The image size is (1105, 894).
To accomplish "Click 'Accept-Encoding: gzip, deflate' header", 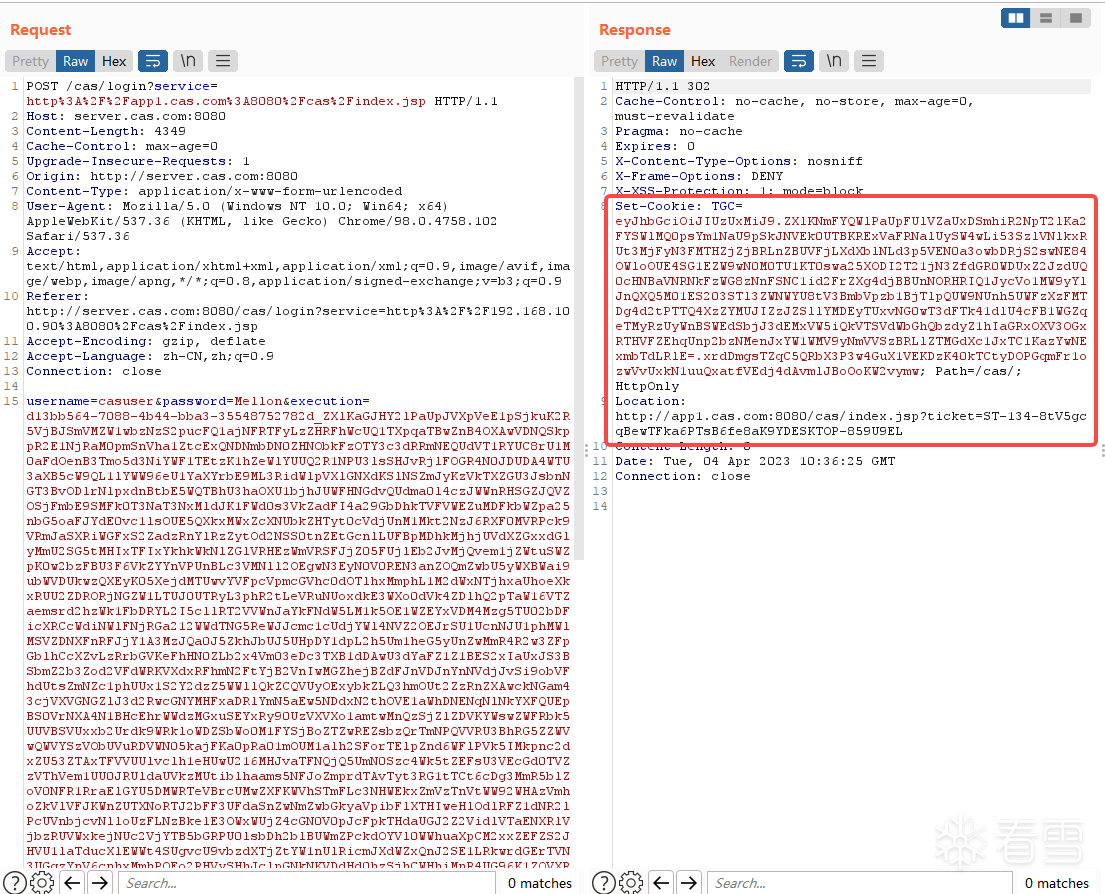I will click(146, 341).
